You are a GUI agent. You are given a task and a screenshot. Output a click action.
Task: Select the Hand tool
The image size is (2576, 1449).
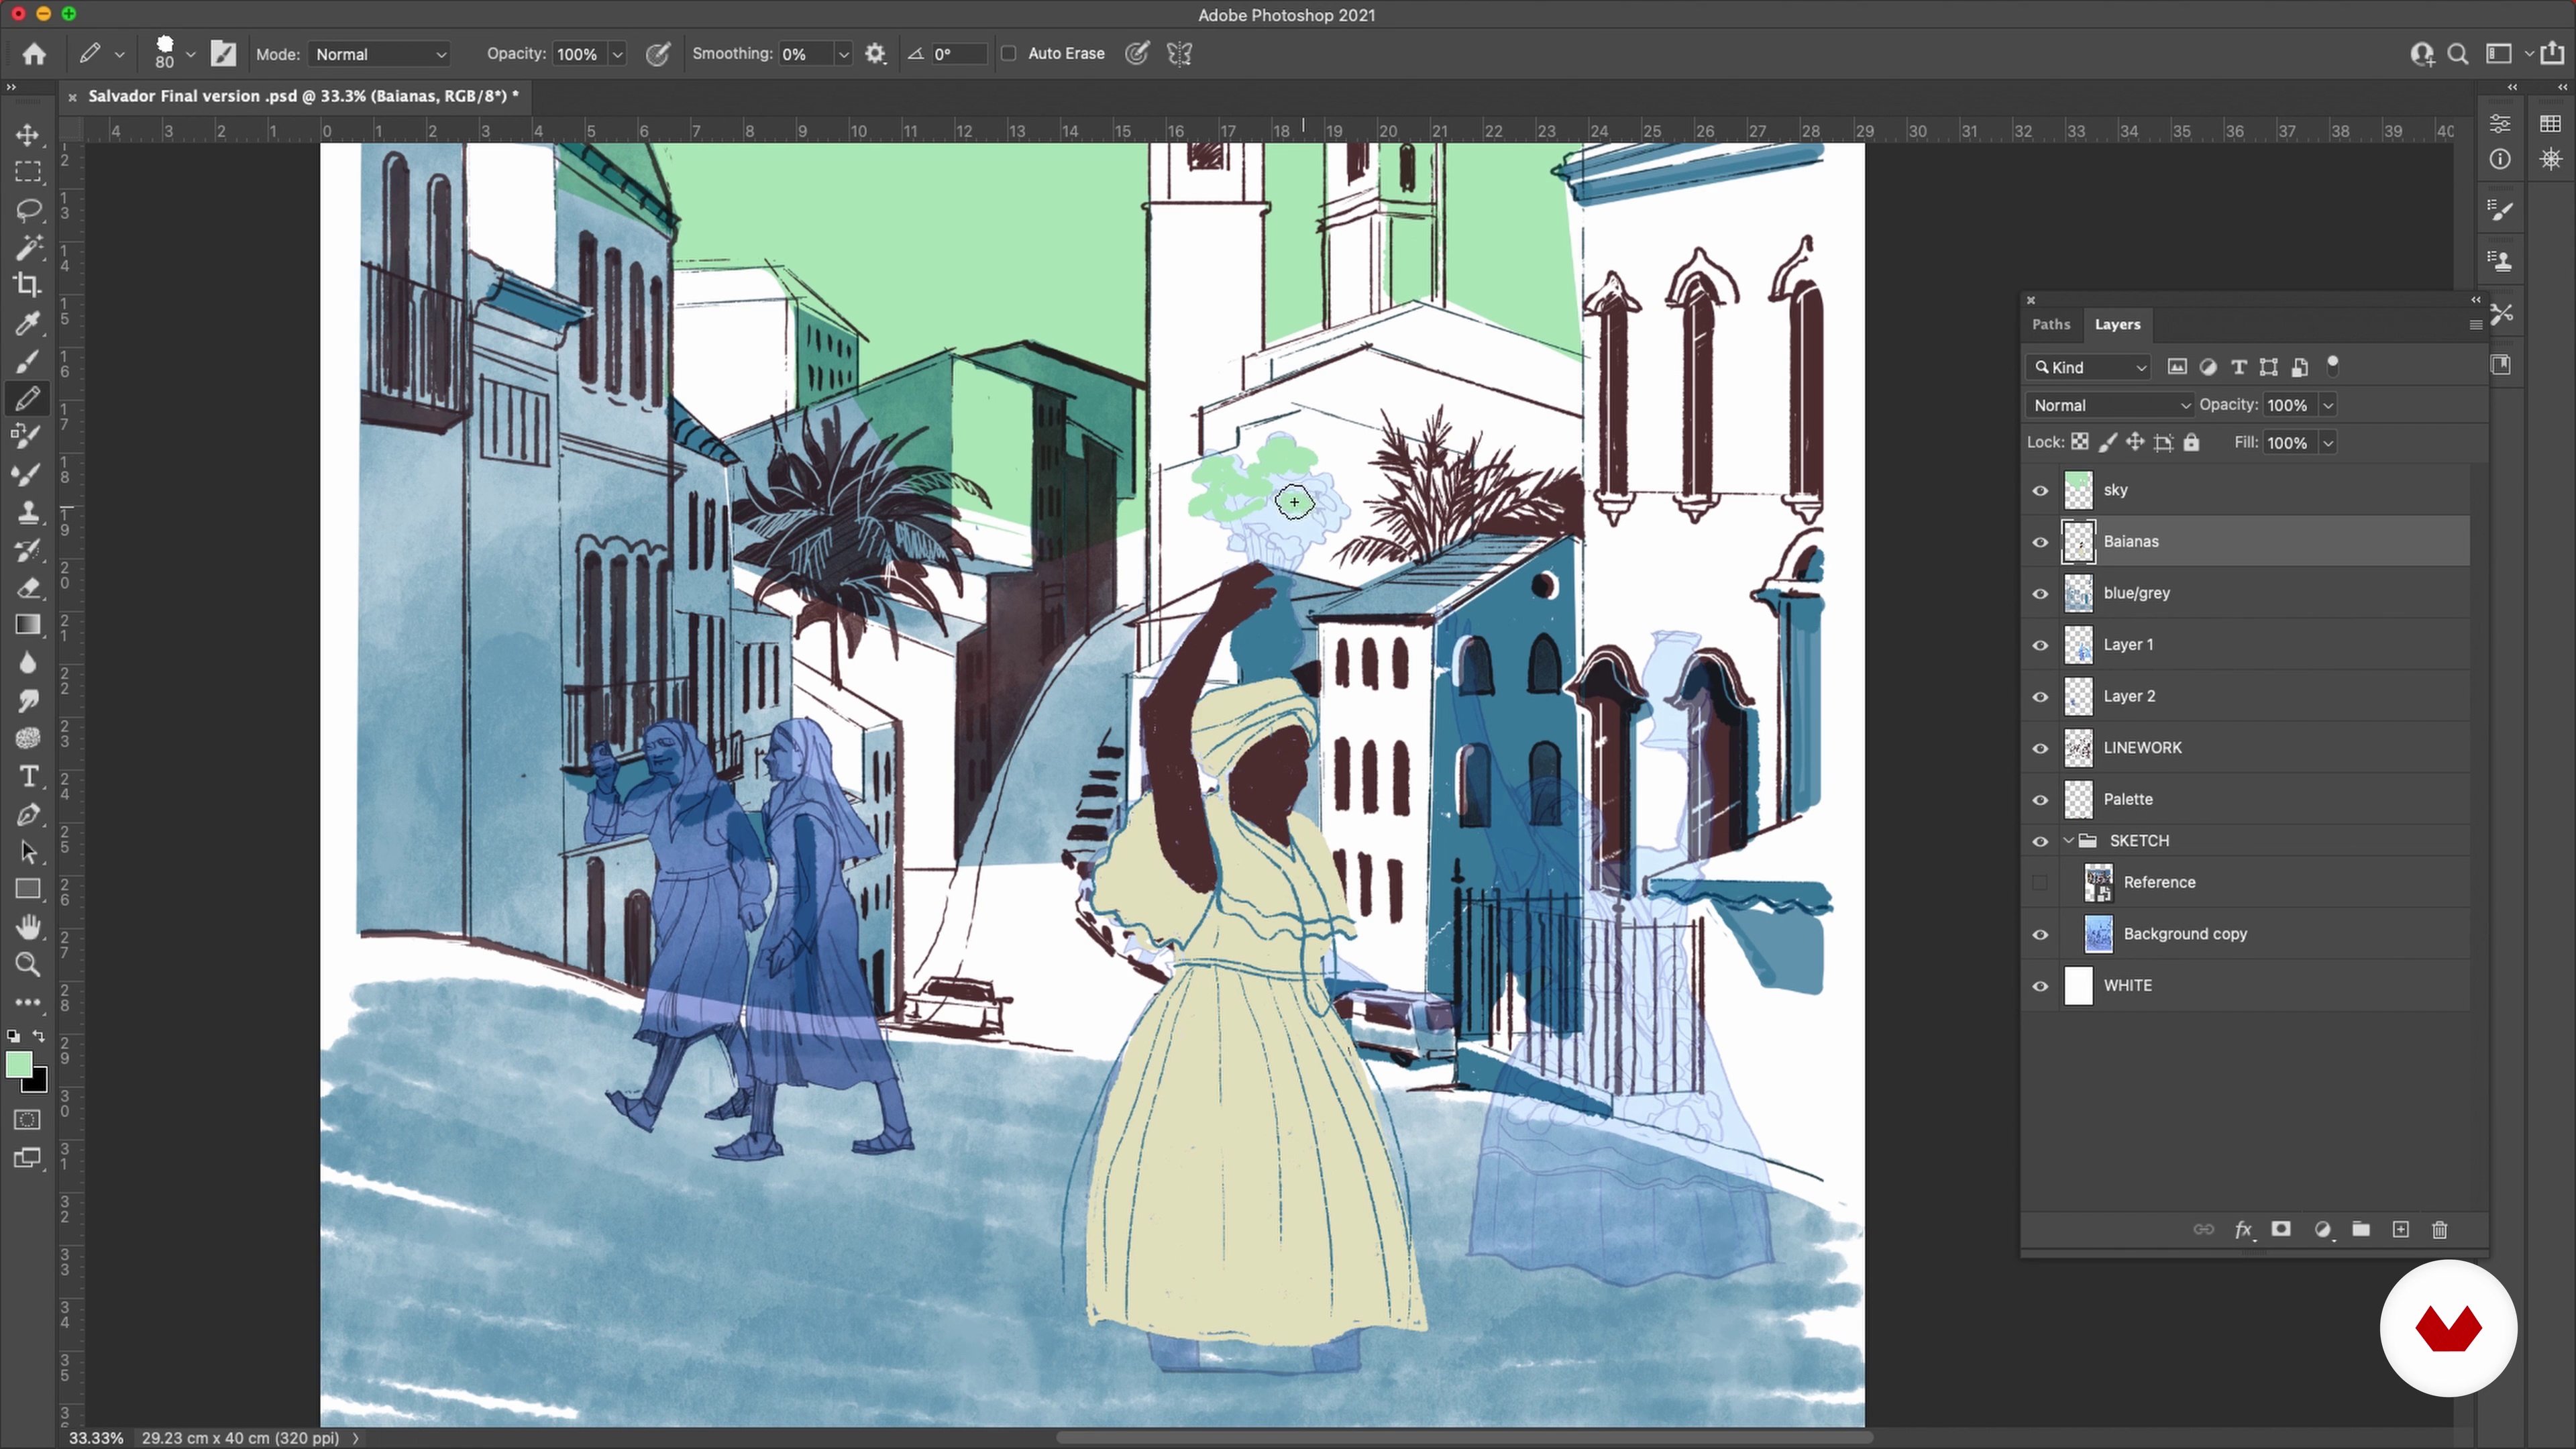click(28, 927)
